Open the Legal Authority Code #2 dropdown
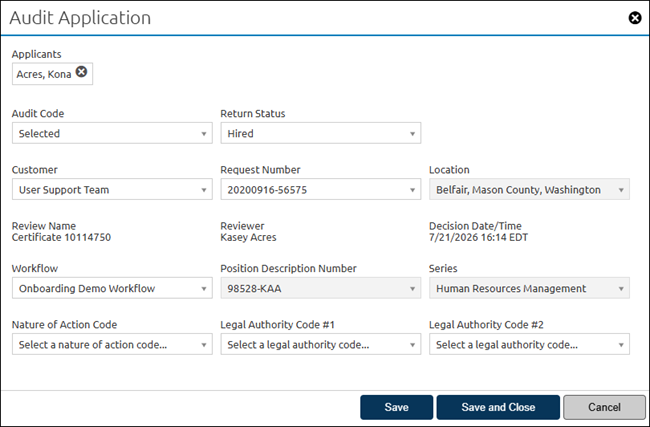The height and width of the screenshot is (427, 650). tap(529, 345)
